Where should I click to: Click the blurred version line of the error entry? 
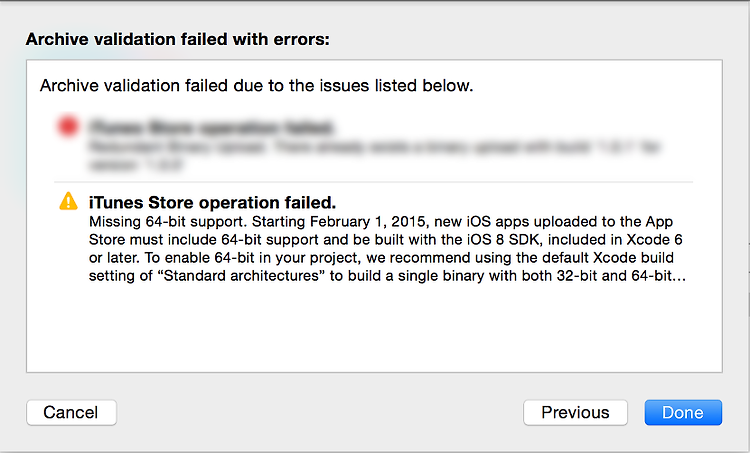click(136, 165)
